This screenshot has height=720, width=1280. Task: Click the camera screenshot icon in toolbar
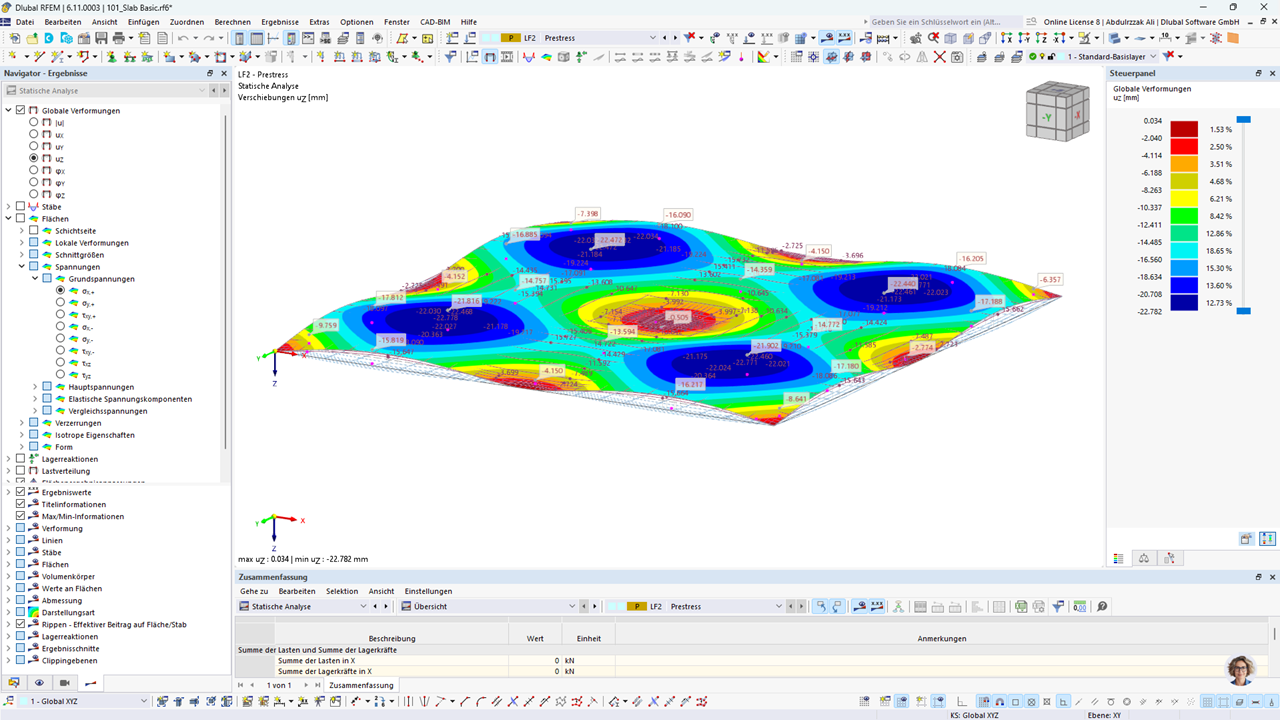[957, 57]
